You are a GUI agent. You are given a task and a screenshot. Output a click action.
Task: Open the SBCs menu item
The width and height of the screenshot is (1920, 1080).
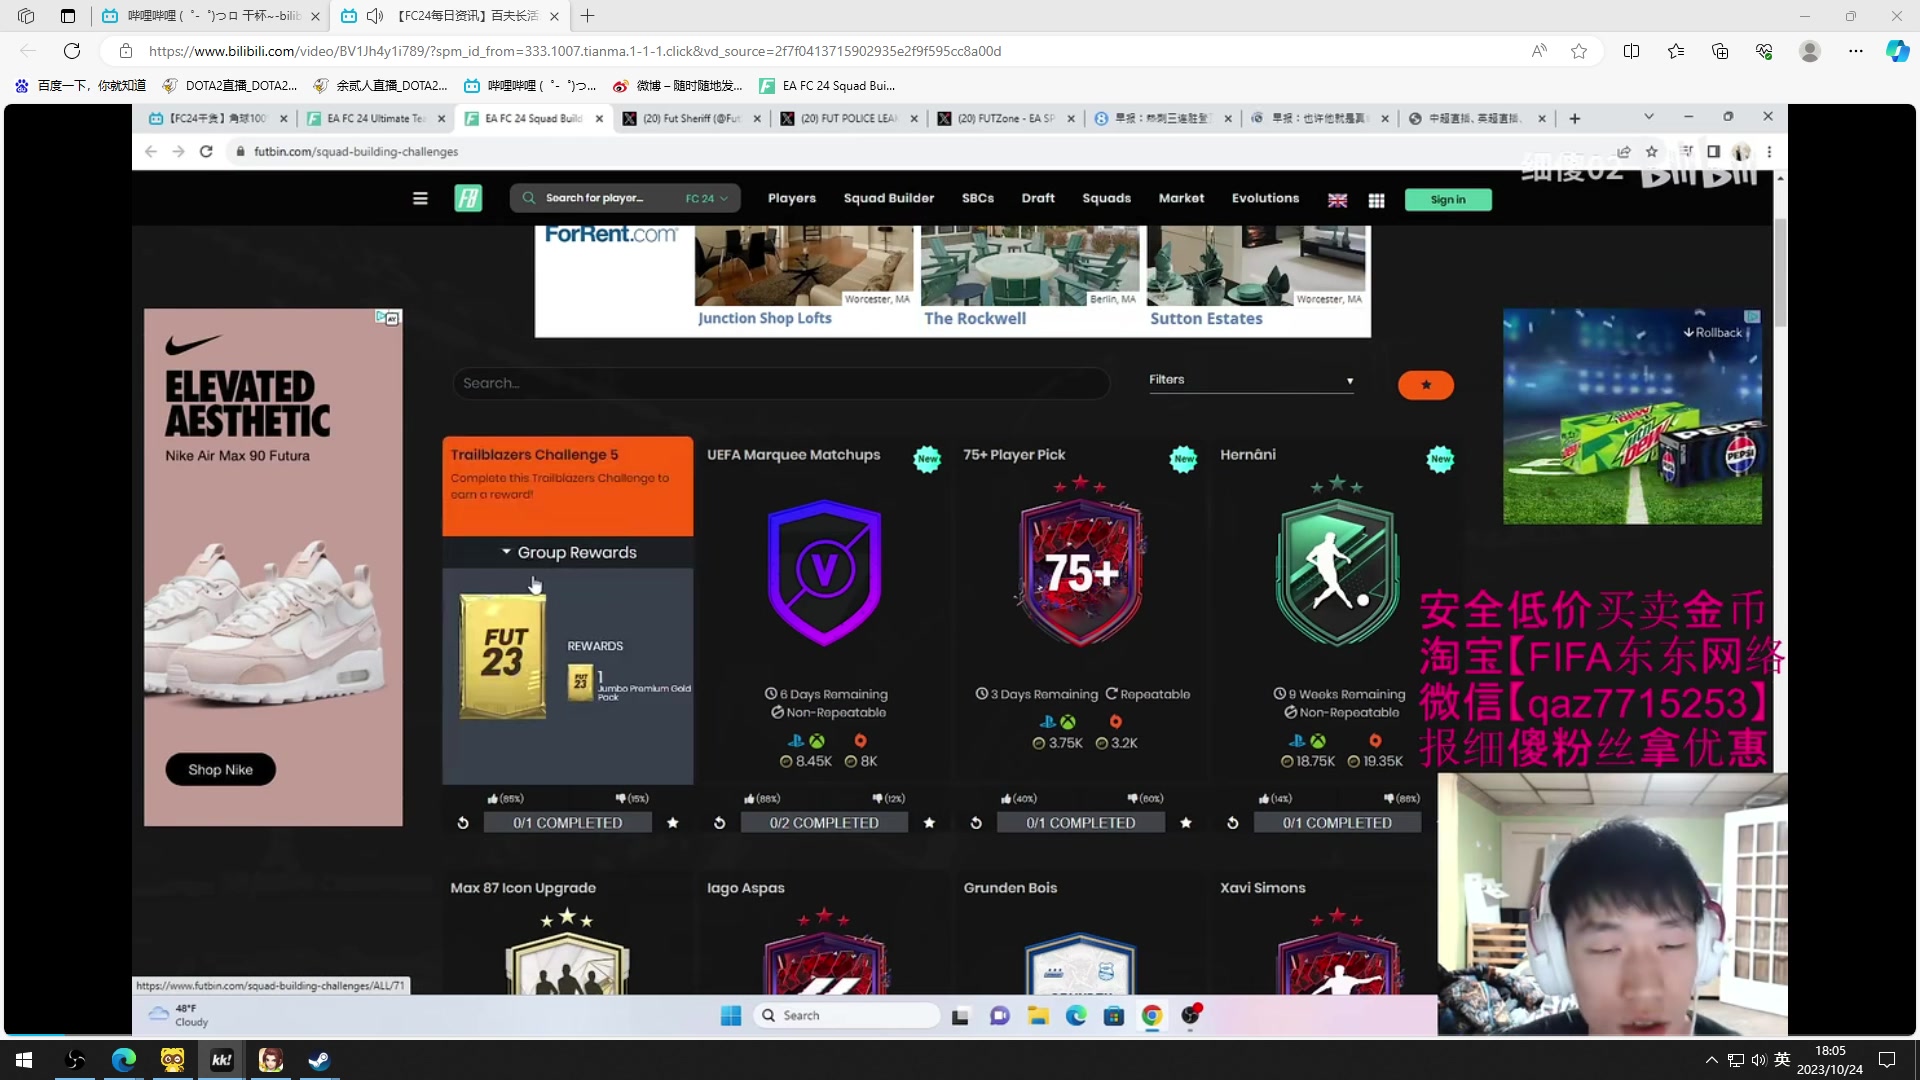(977, 198)
